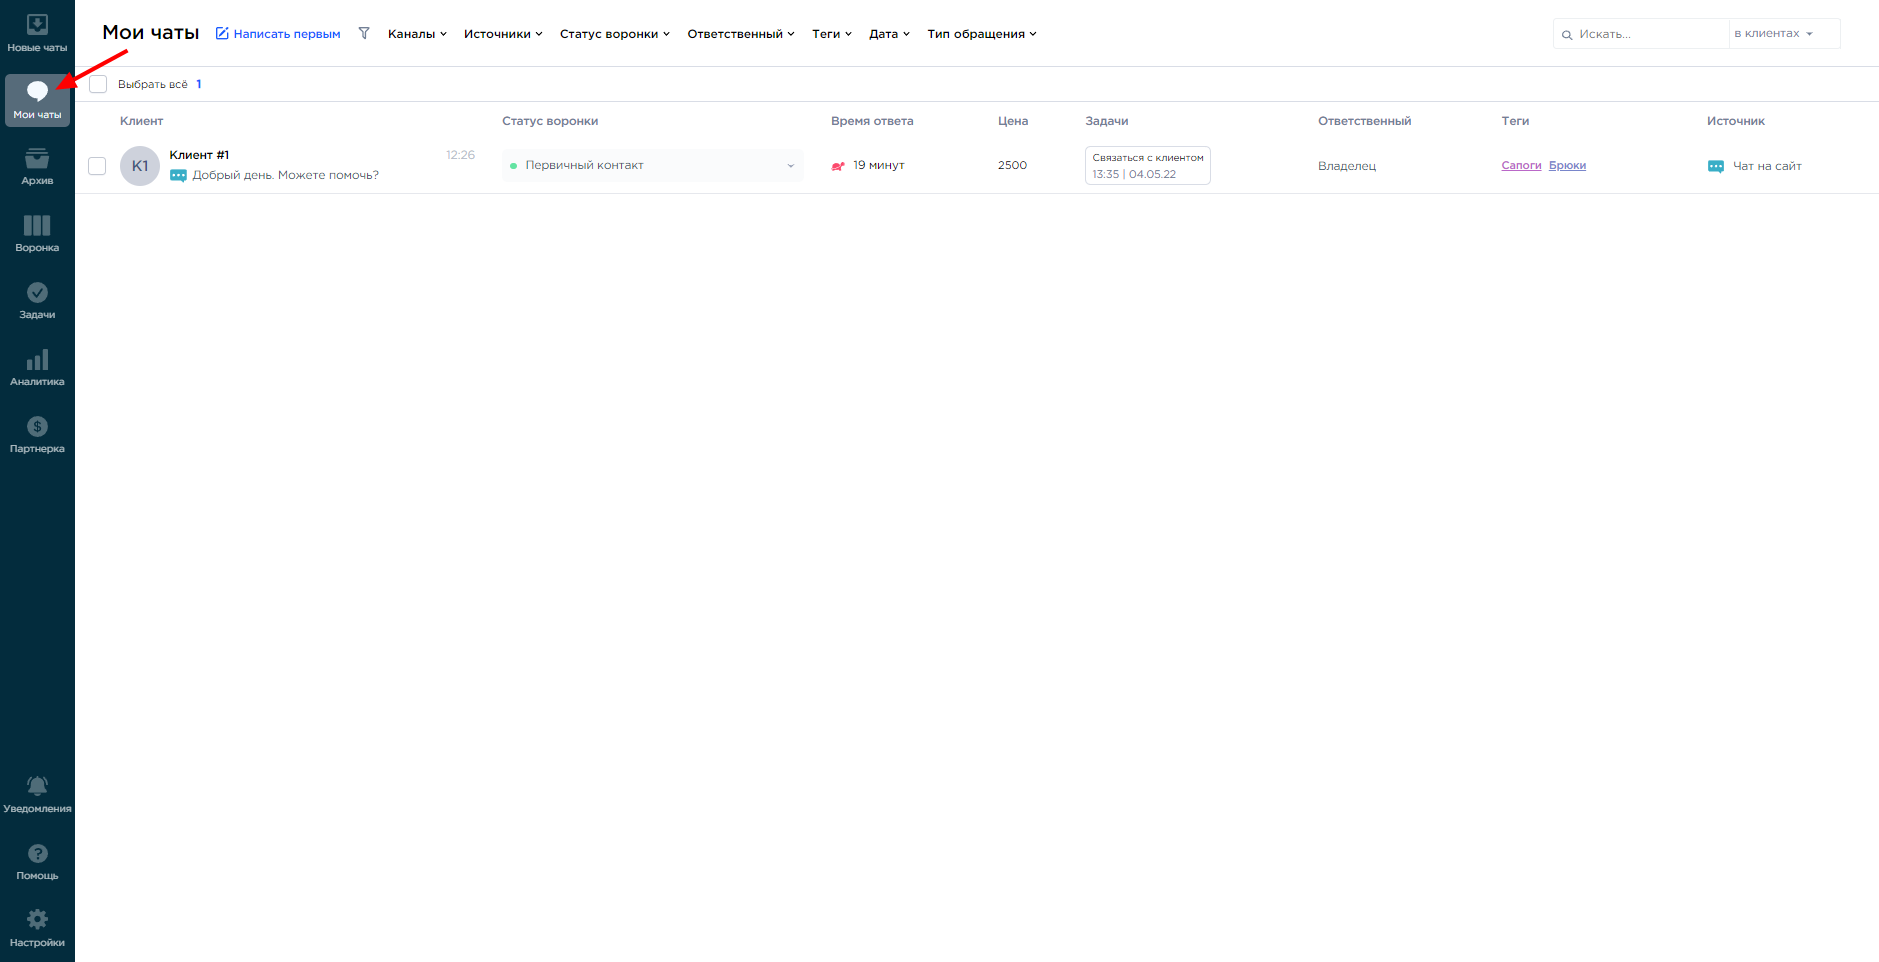Click the 19 минут response time

pyautogui.click(x=878, y=165)
